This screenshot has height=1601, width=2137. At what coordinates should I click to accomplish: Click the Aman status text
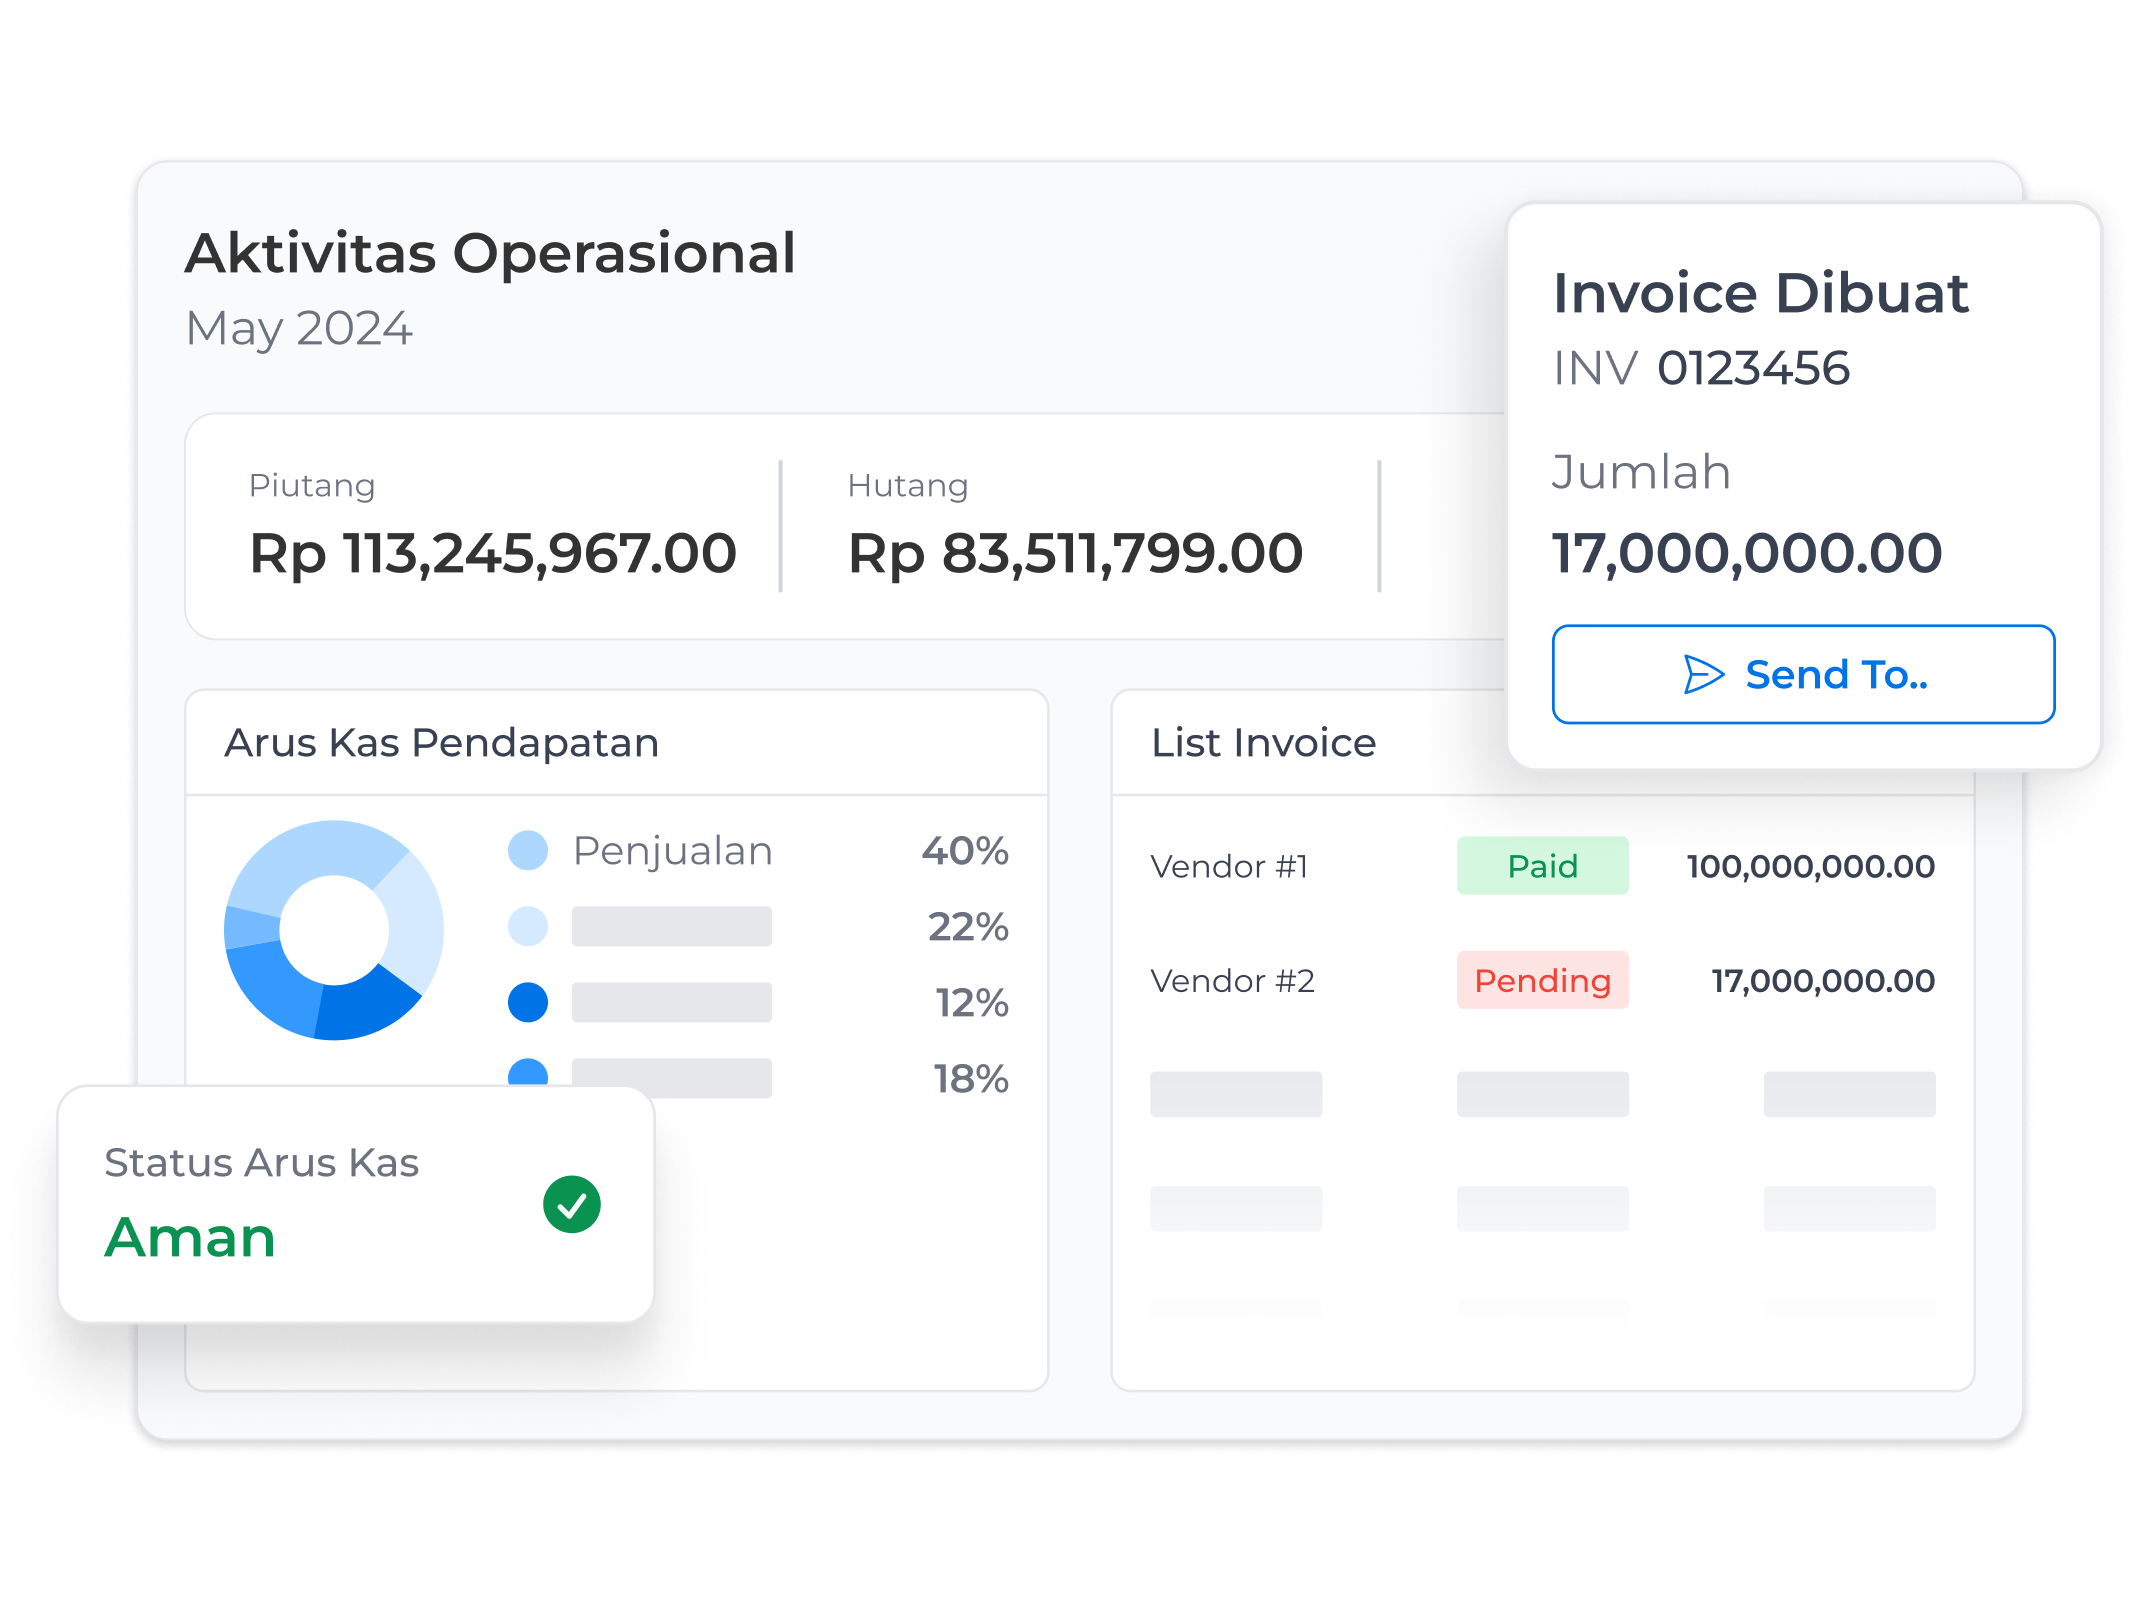tap(190, 1237)
